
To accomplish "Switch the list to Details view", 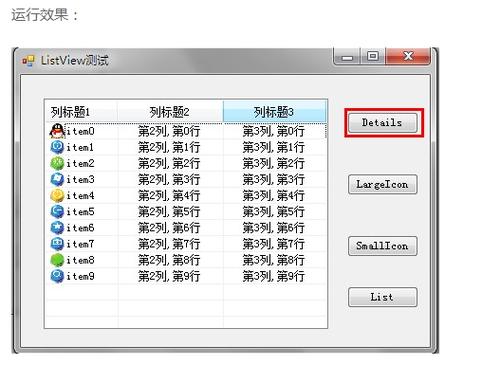I will (x=383, y=123).
